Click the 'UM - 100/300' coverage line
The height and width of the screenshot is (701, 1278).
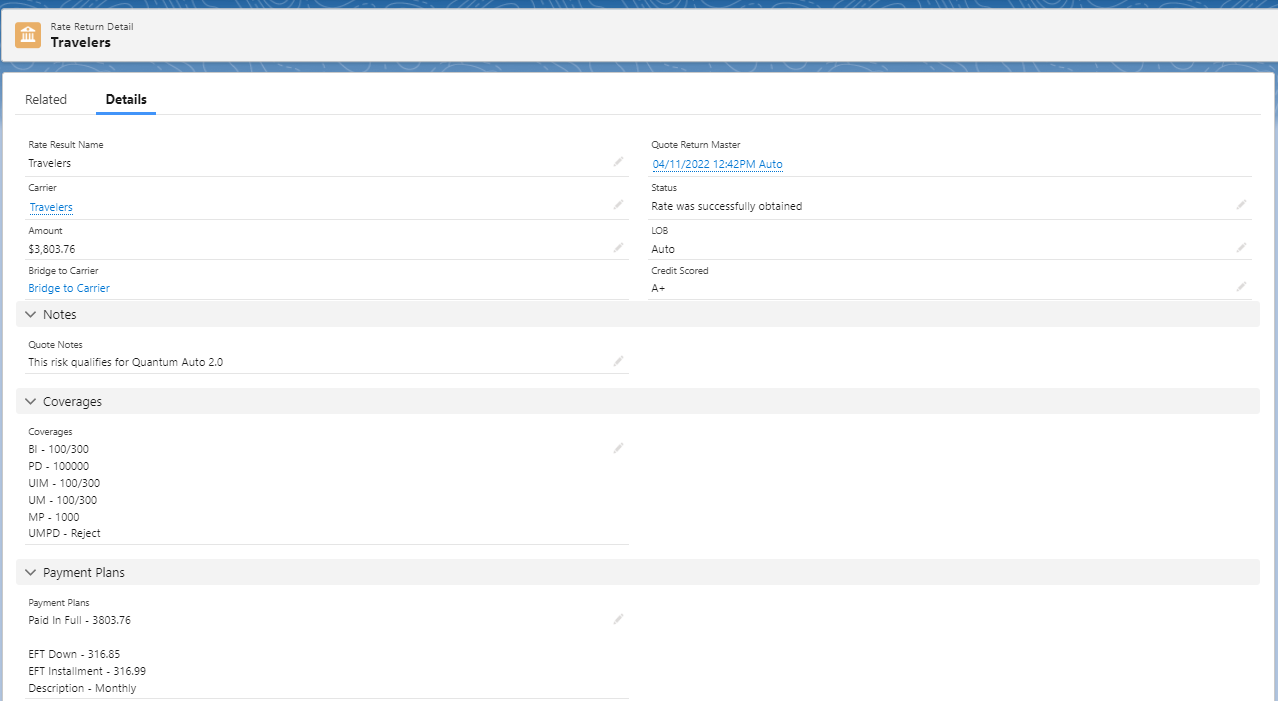[x=63, y=500]
